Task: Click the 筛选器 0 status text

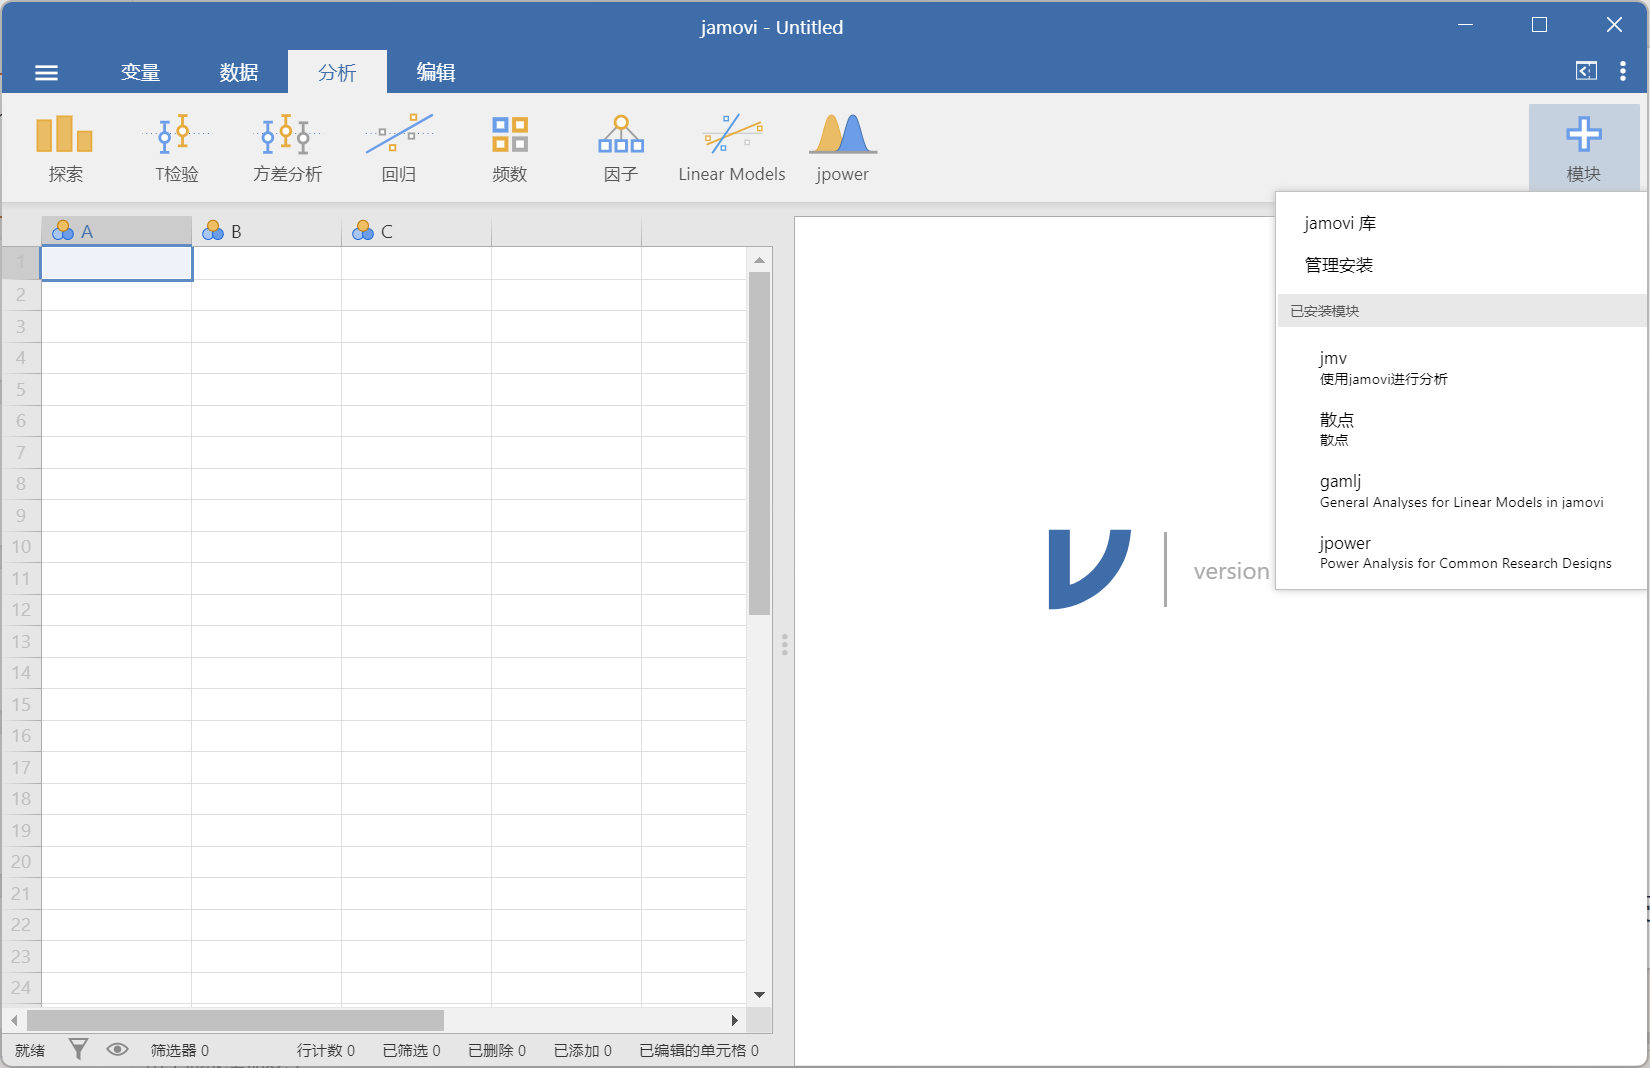Action: click(180, 1050)
